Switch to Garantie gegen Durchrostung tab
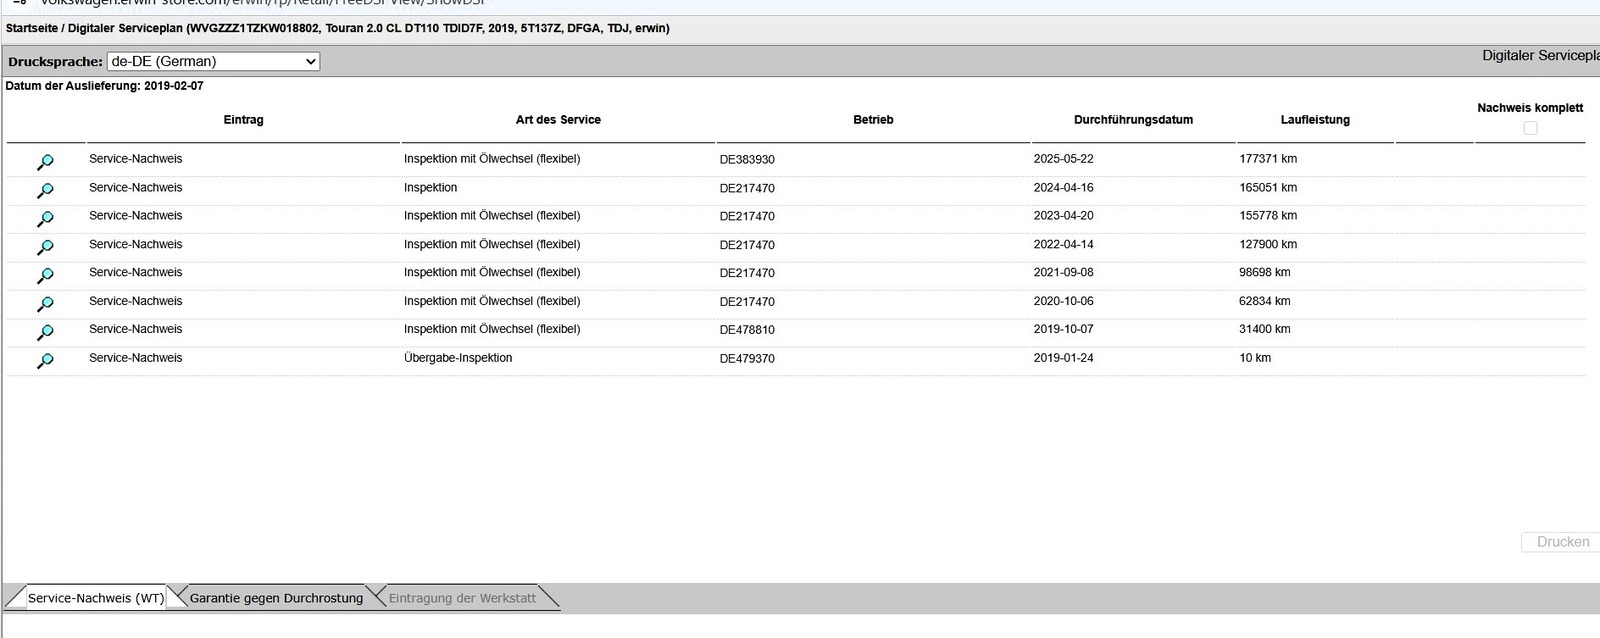The height and width of the screenshot is (638, 1600). pyautogui.click(x=276, y=598)
